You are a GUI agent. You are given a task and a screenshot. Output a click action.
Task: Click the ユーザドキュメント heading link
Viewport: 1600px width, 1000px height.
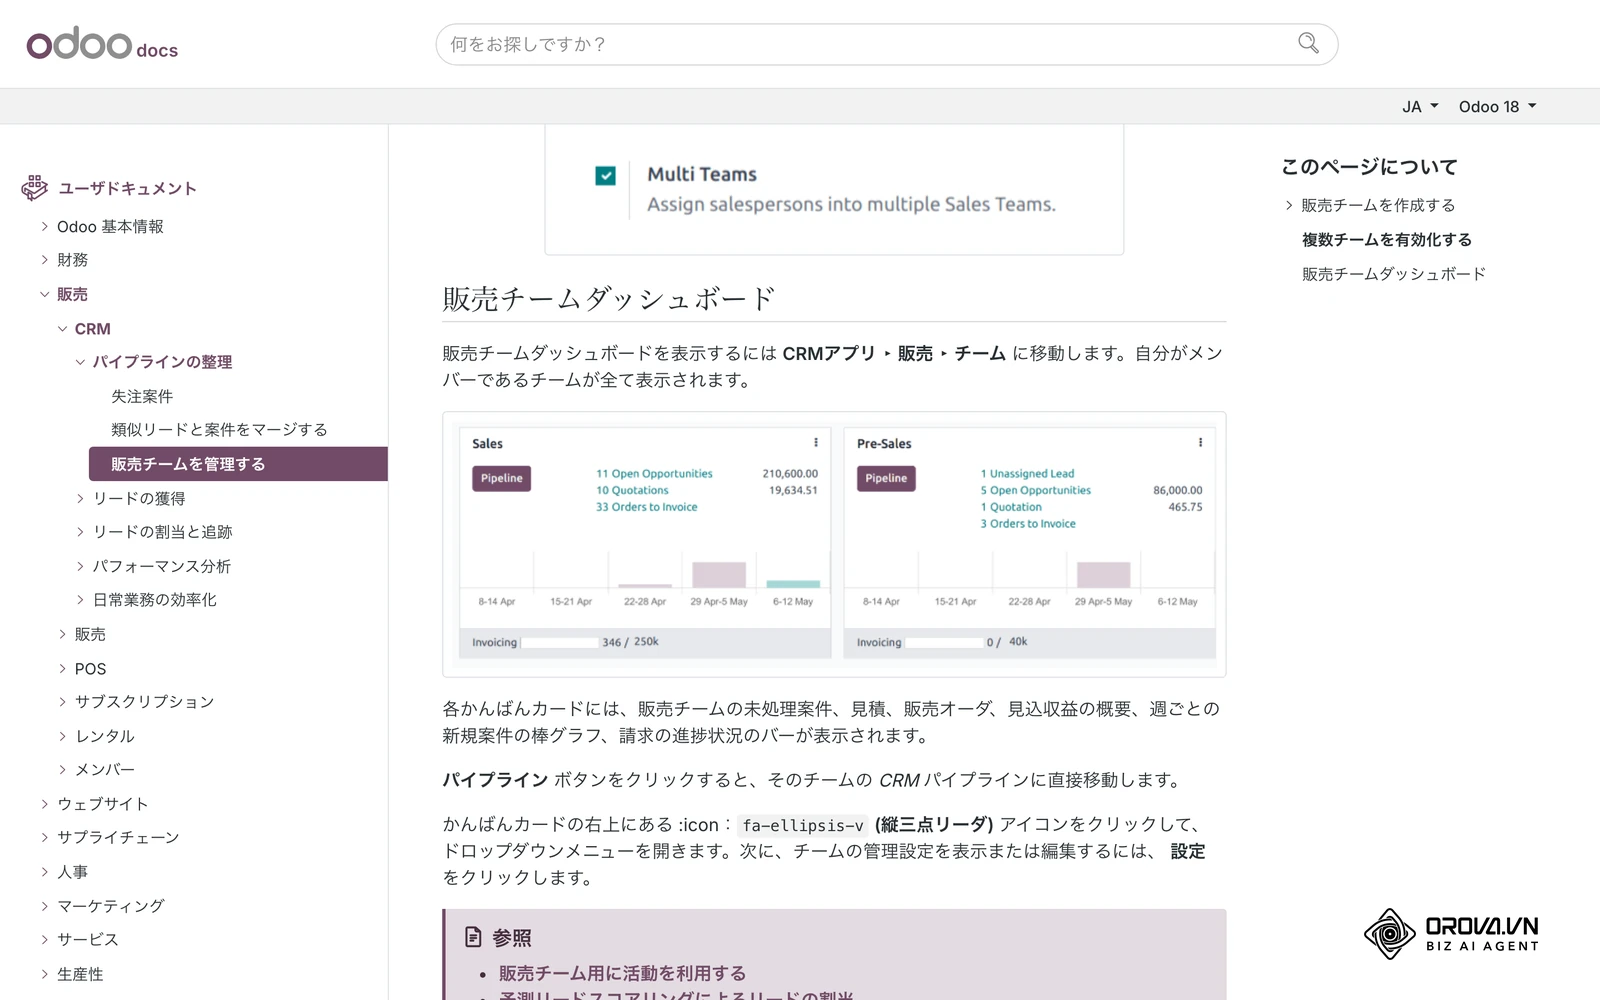coord(127,188)
